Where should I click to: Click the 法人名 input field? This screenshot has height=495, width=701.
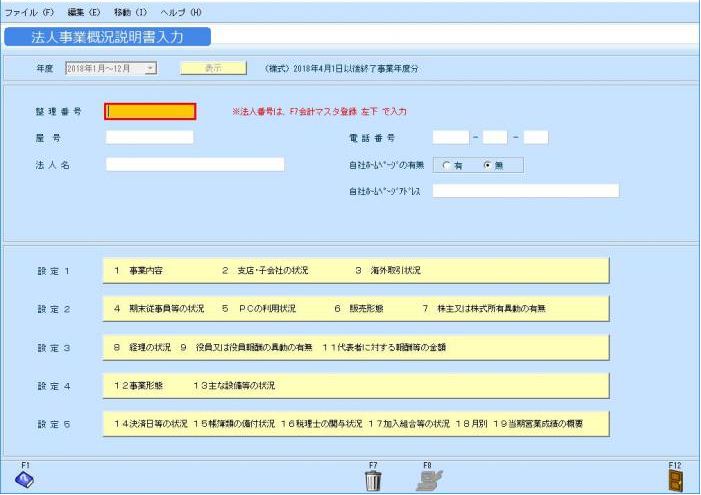pos(195,165)
